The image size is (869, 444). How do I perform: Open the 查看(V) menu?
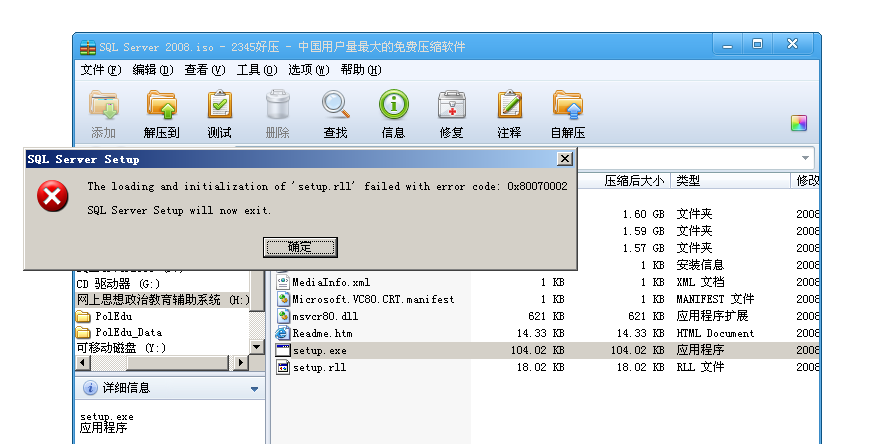[x=205, y=70]
